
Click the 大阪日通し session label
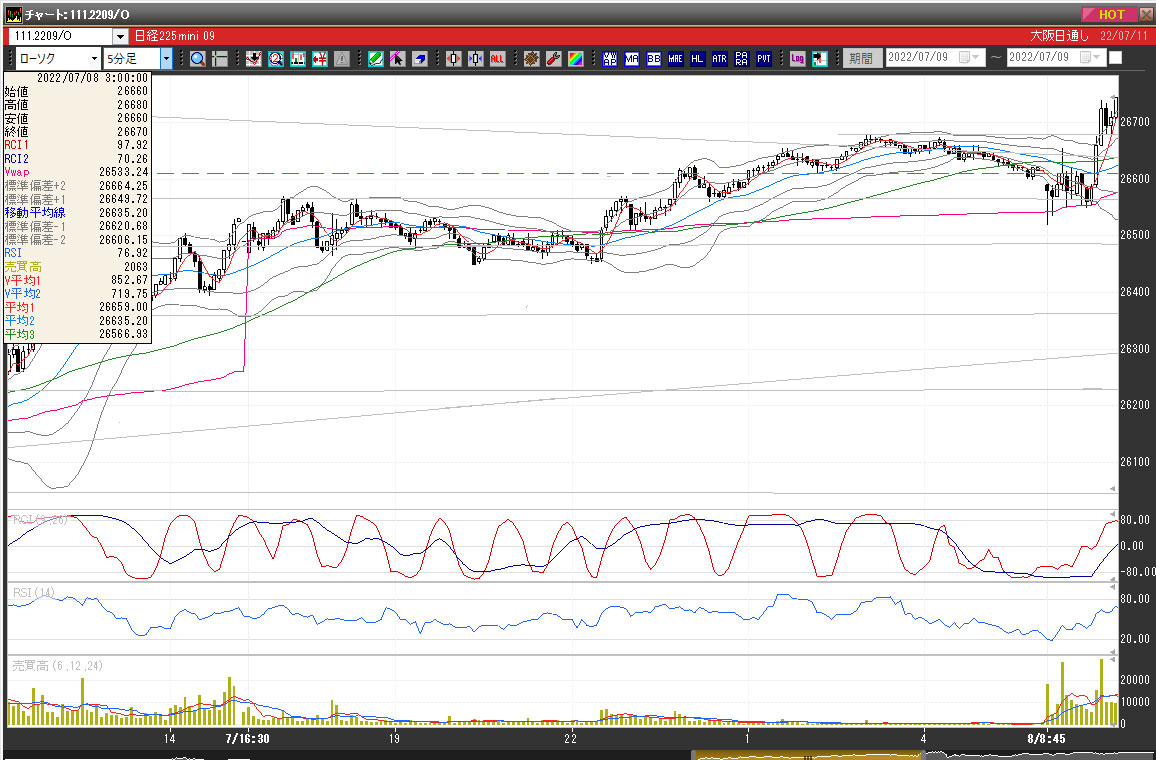[1059, 36]
